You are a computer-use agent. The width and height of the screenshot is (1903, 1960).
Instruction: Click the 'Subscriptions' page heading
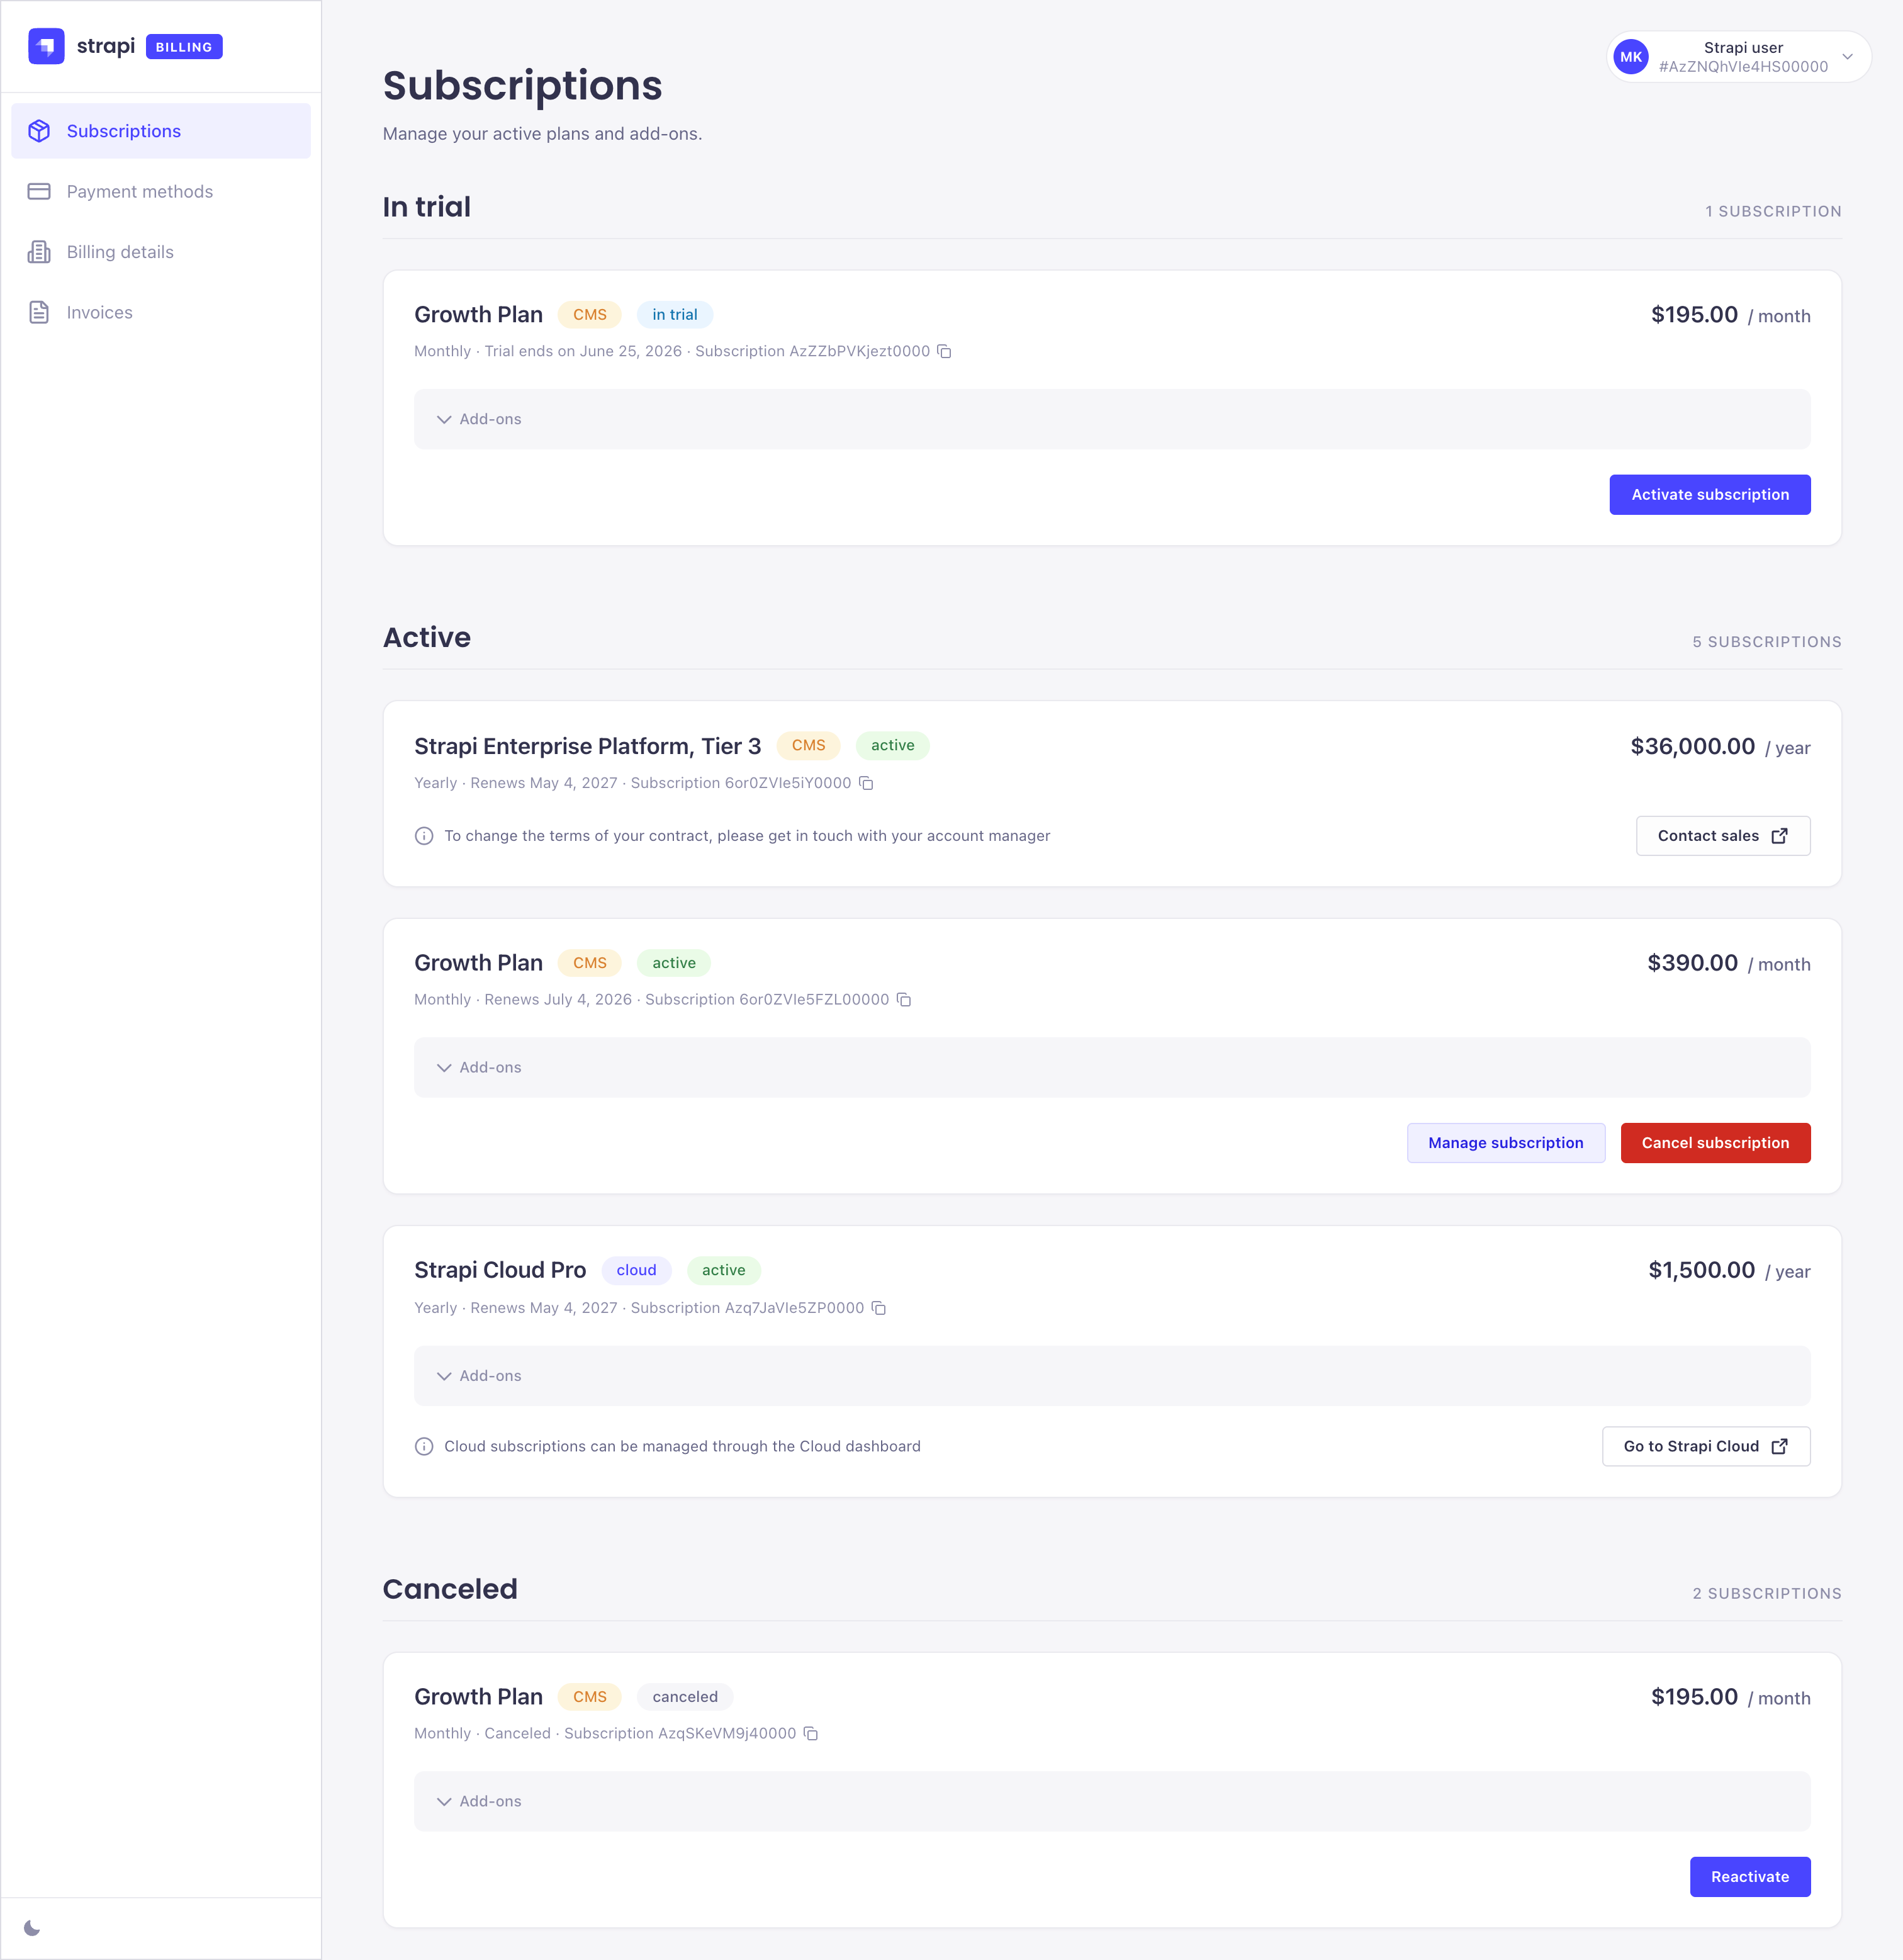[x=522, y=86]
